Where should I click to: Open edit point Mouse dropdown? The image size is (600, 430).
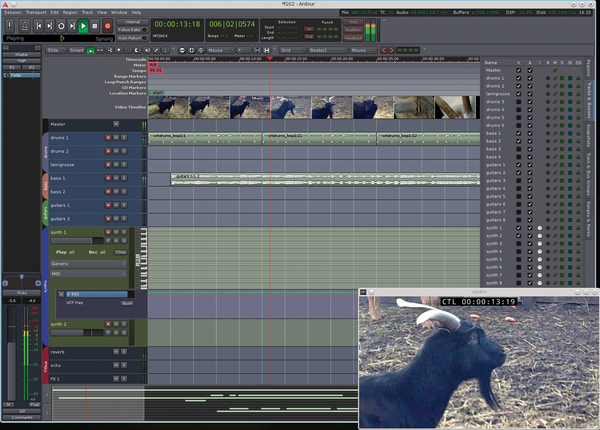click(x=363, y=50)
